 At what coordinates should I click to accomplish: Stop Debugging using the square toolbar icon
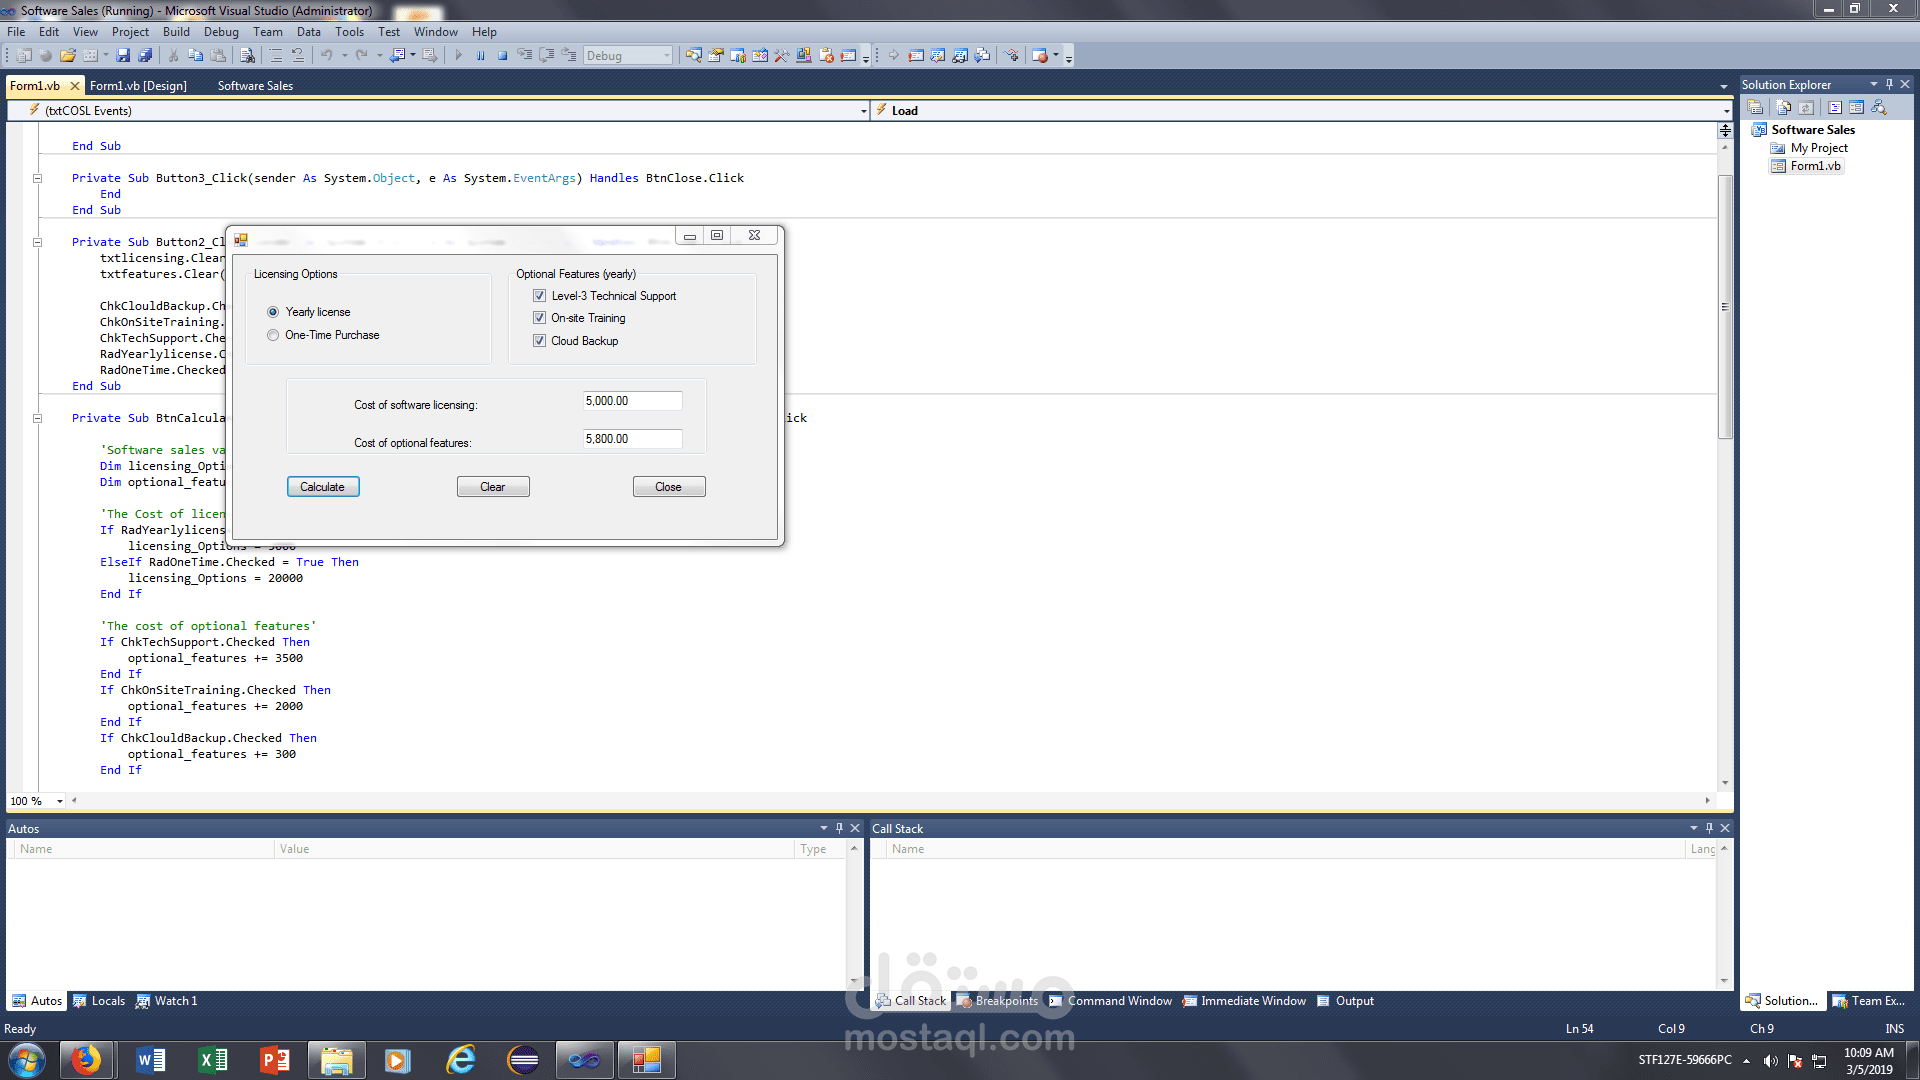pyautogui.click(x=502, y=56)
